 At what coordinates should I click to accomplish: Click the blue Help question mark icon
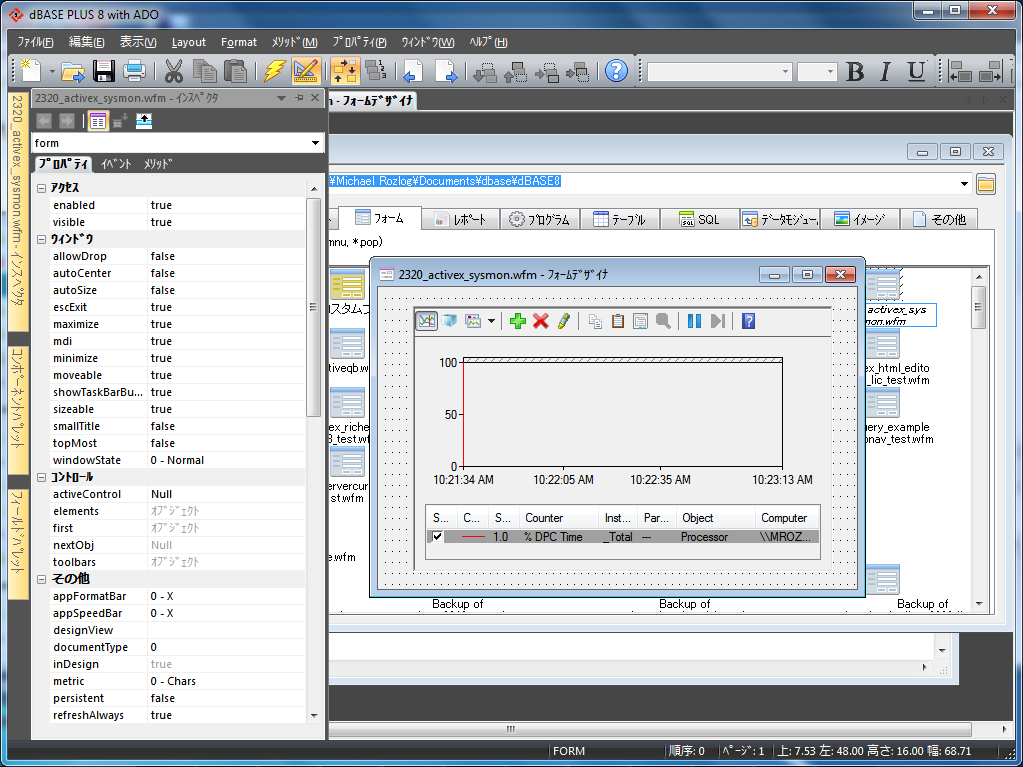point(616,70)
